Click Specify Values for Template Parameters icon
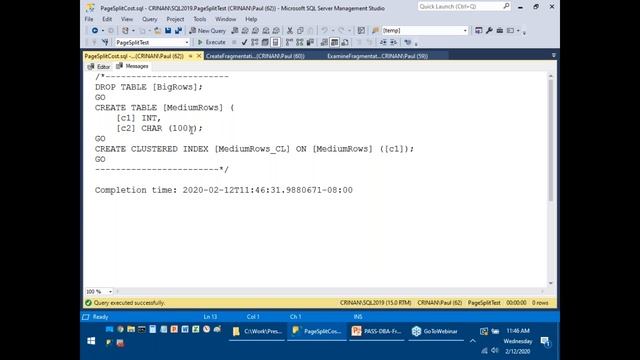The width and height of the screenshot is (640, 360). tap(407, 42)
